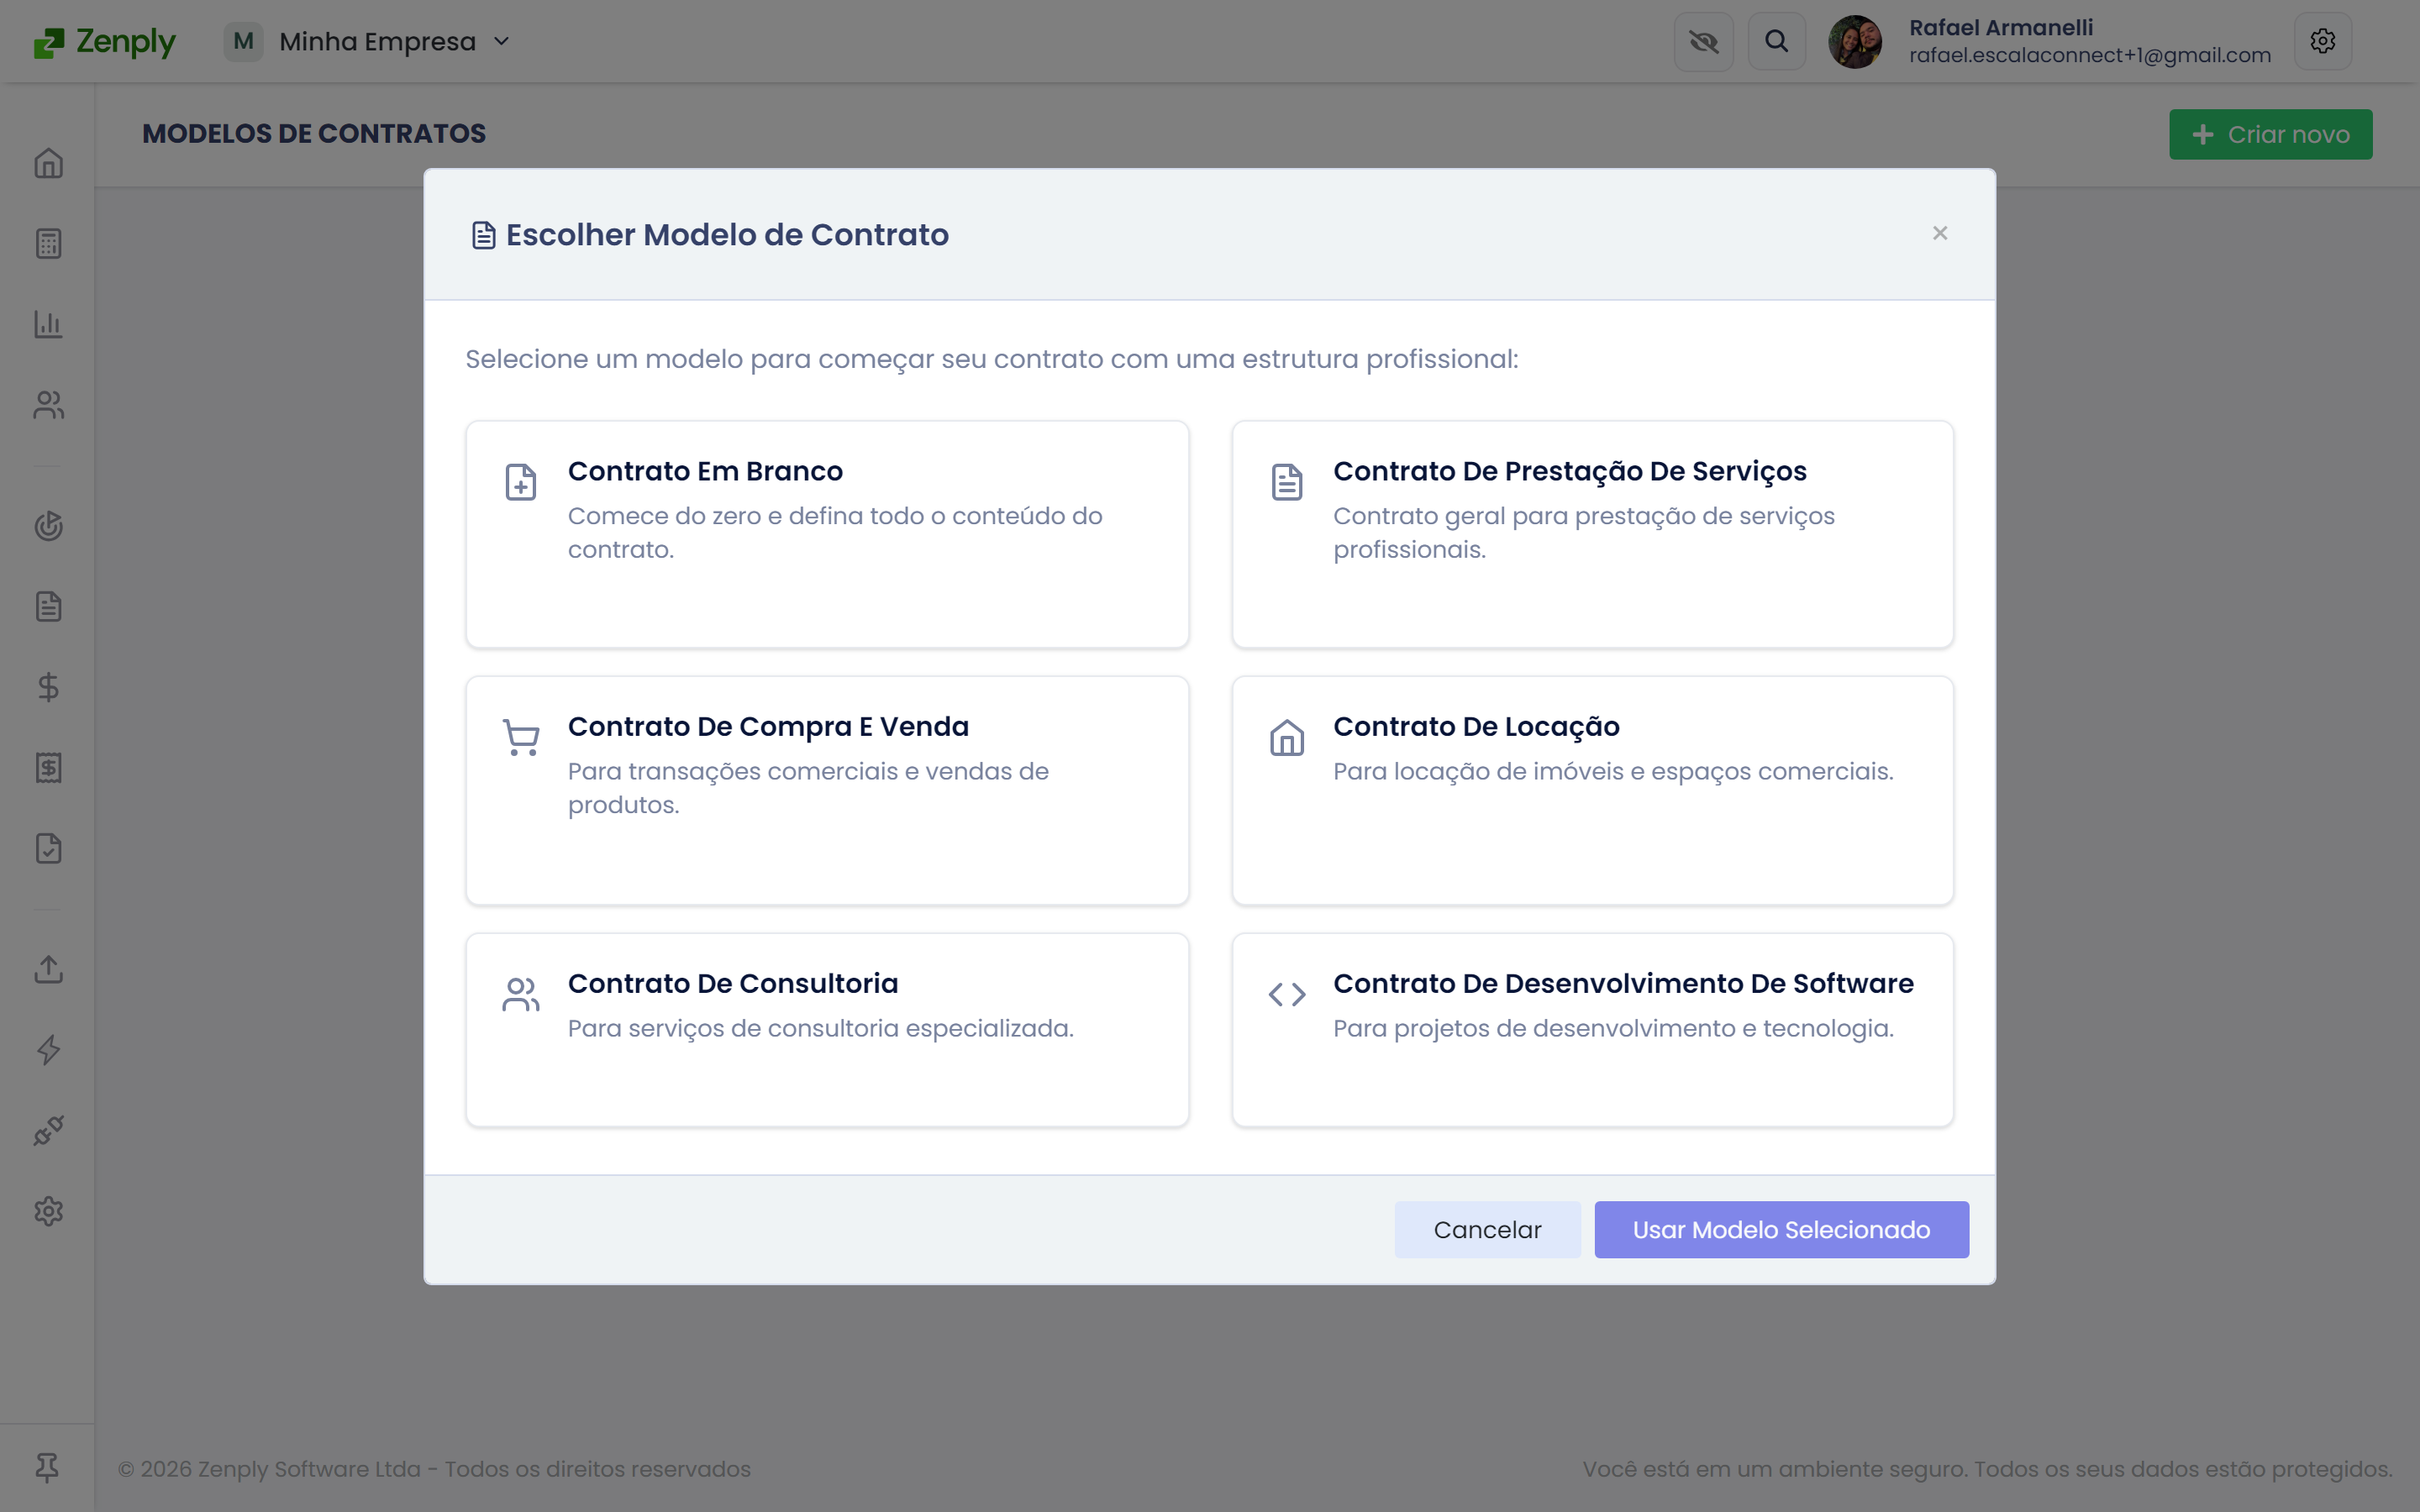This screenshot has height=1512, width=2420.
Task: Pick Contrato De Desenvolvimento De Software card
Action: [1592, 1030]
